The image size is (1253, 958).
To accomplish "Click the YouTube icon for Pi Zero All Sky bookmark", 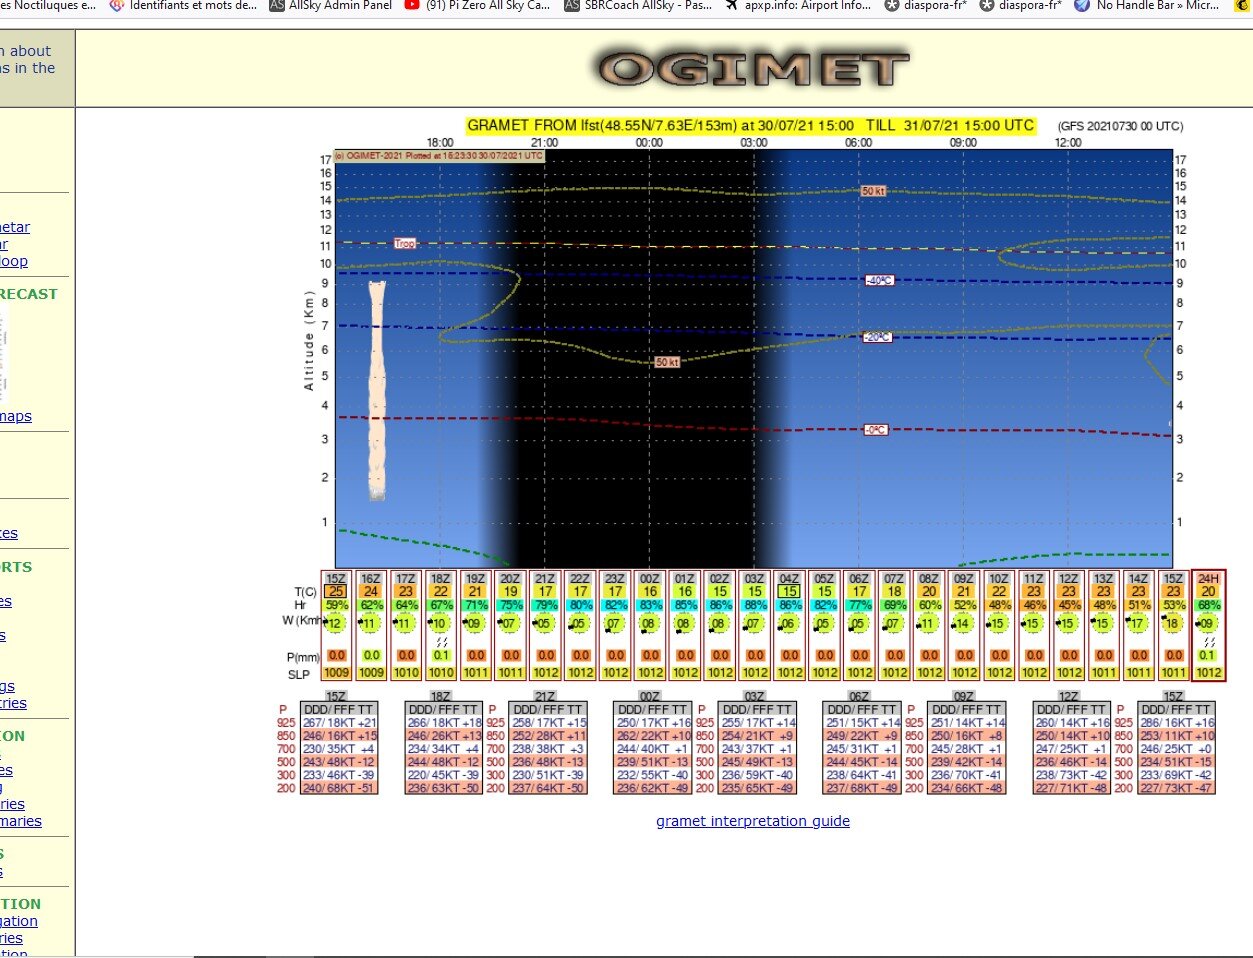I will click(x=412, y=5).
